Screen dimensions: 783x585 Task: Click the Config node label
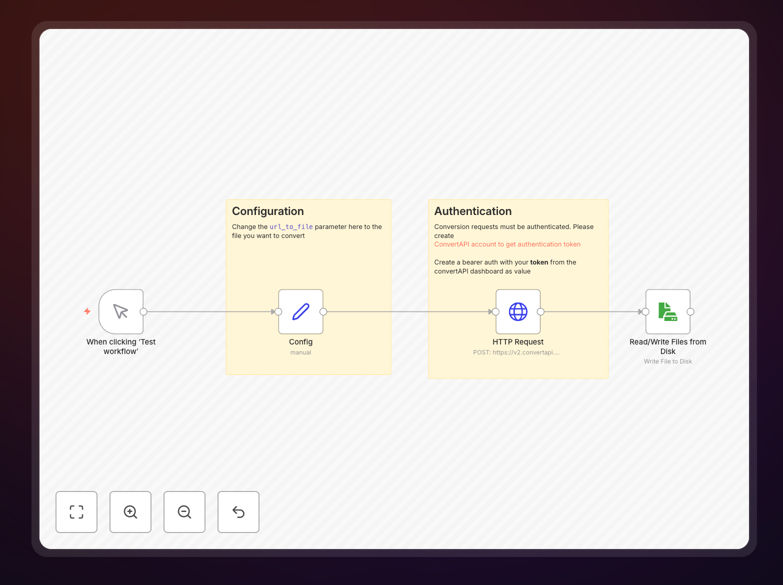(301, 342)
